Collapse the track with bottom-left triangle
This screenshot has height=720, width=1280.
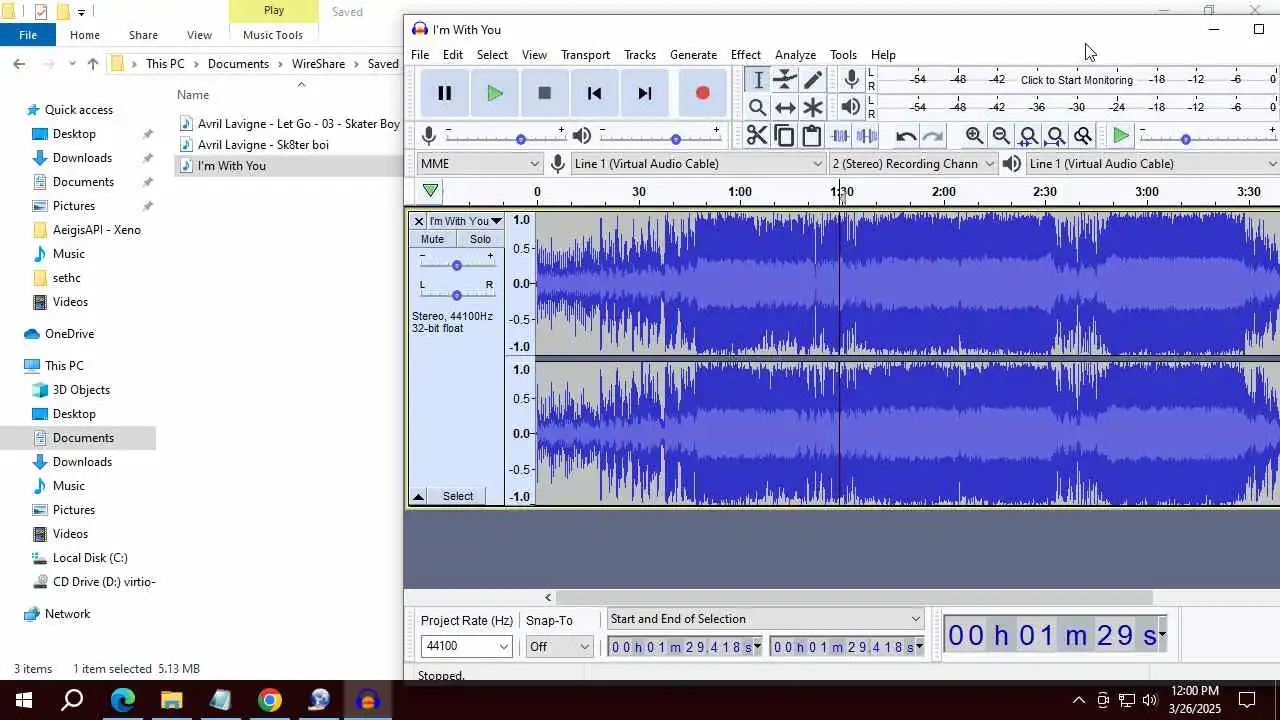(x=419, y=496)
